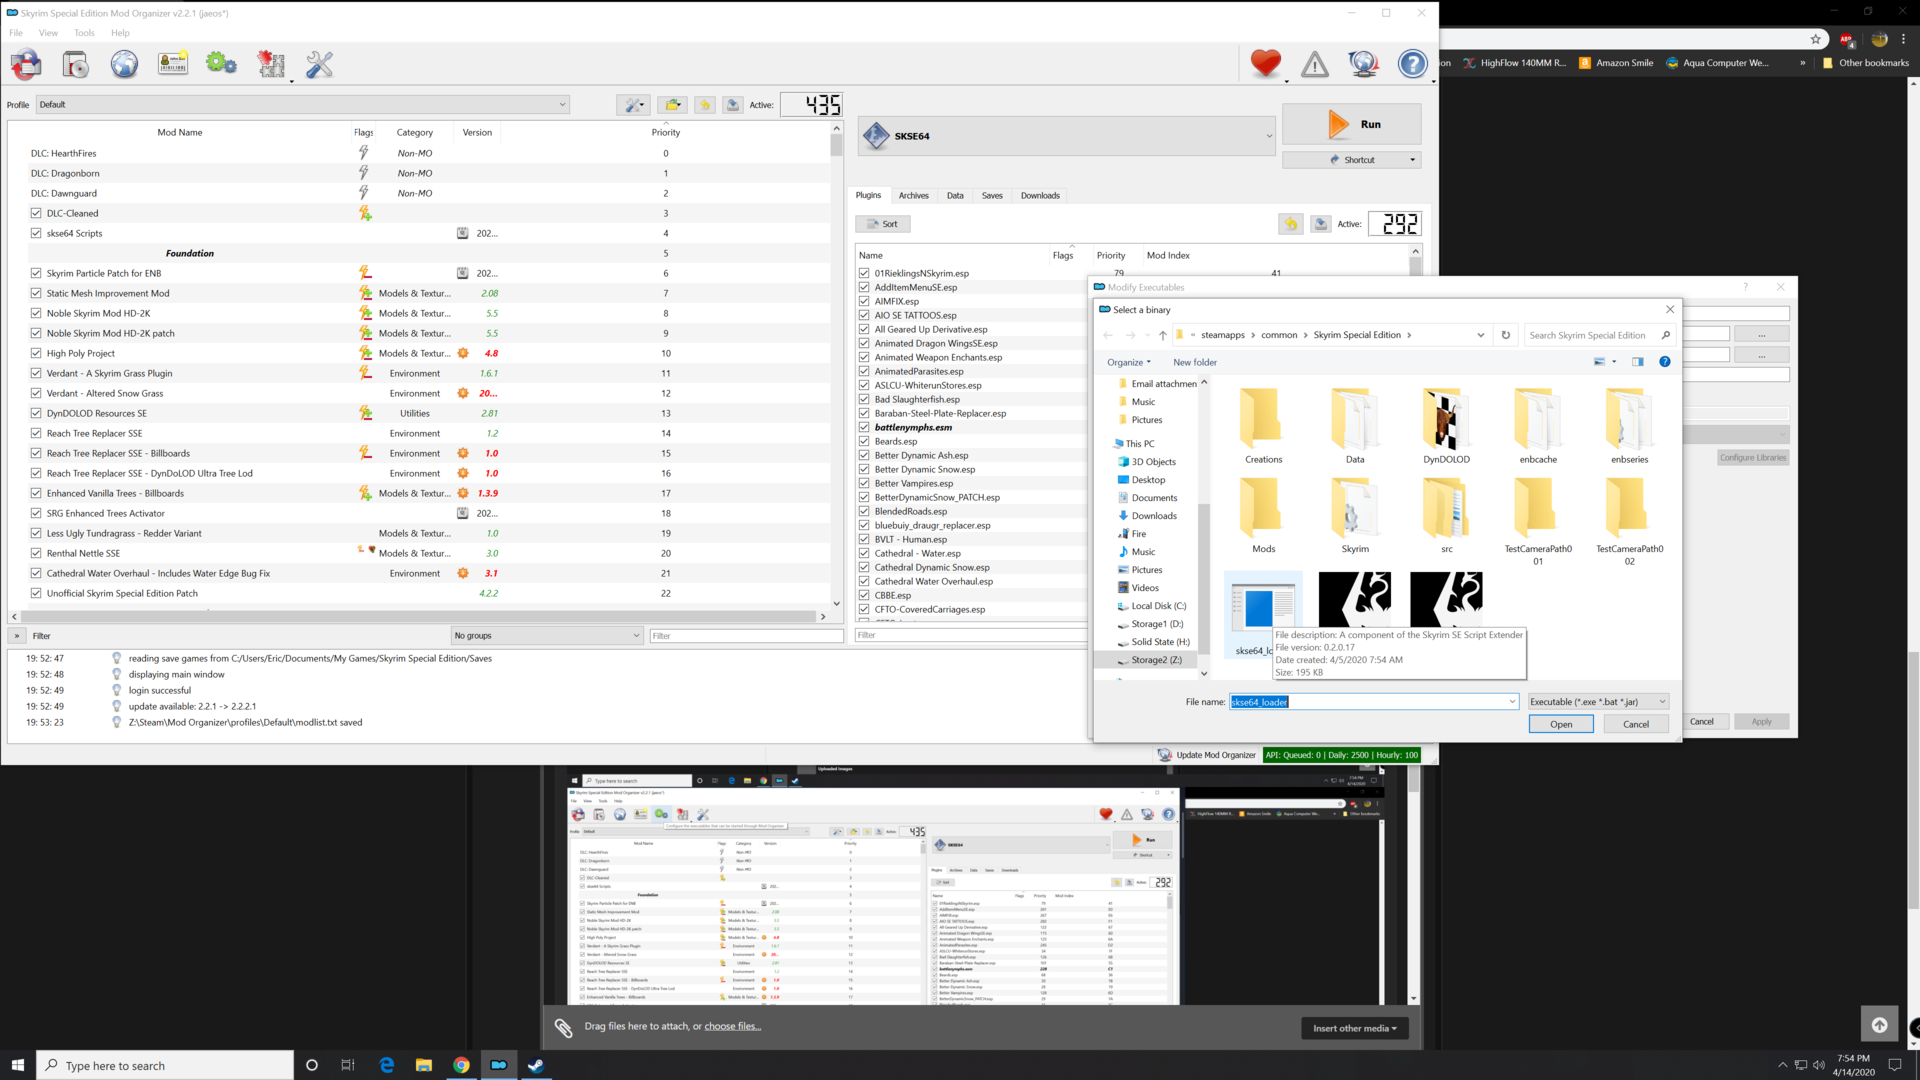This screenshot has height=1080, width=1920.
Task: Bookmark page with Chrome star icon
Action: pos(1816,39)
